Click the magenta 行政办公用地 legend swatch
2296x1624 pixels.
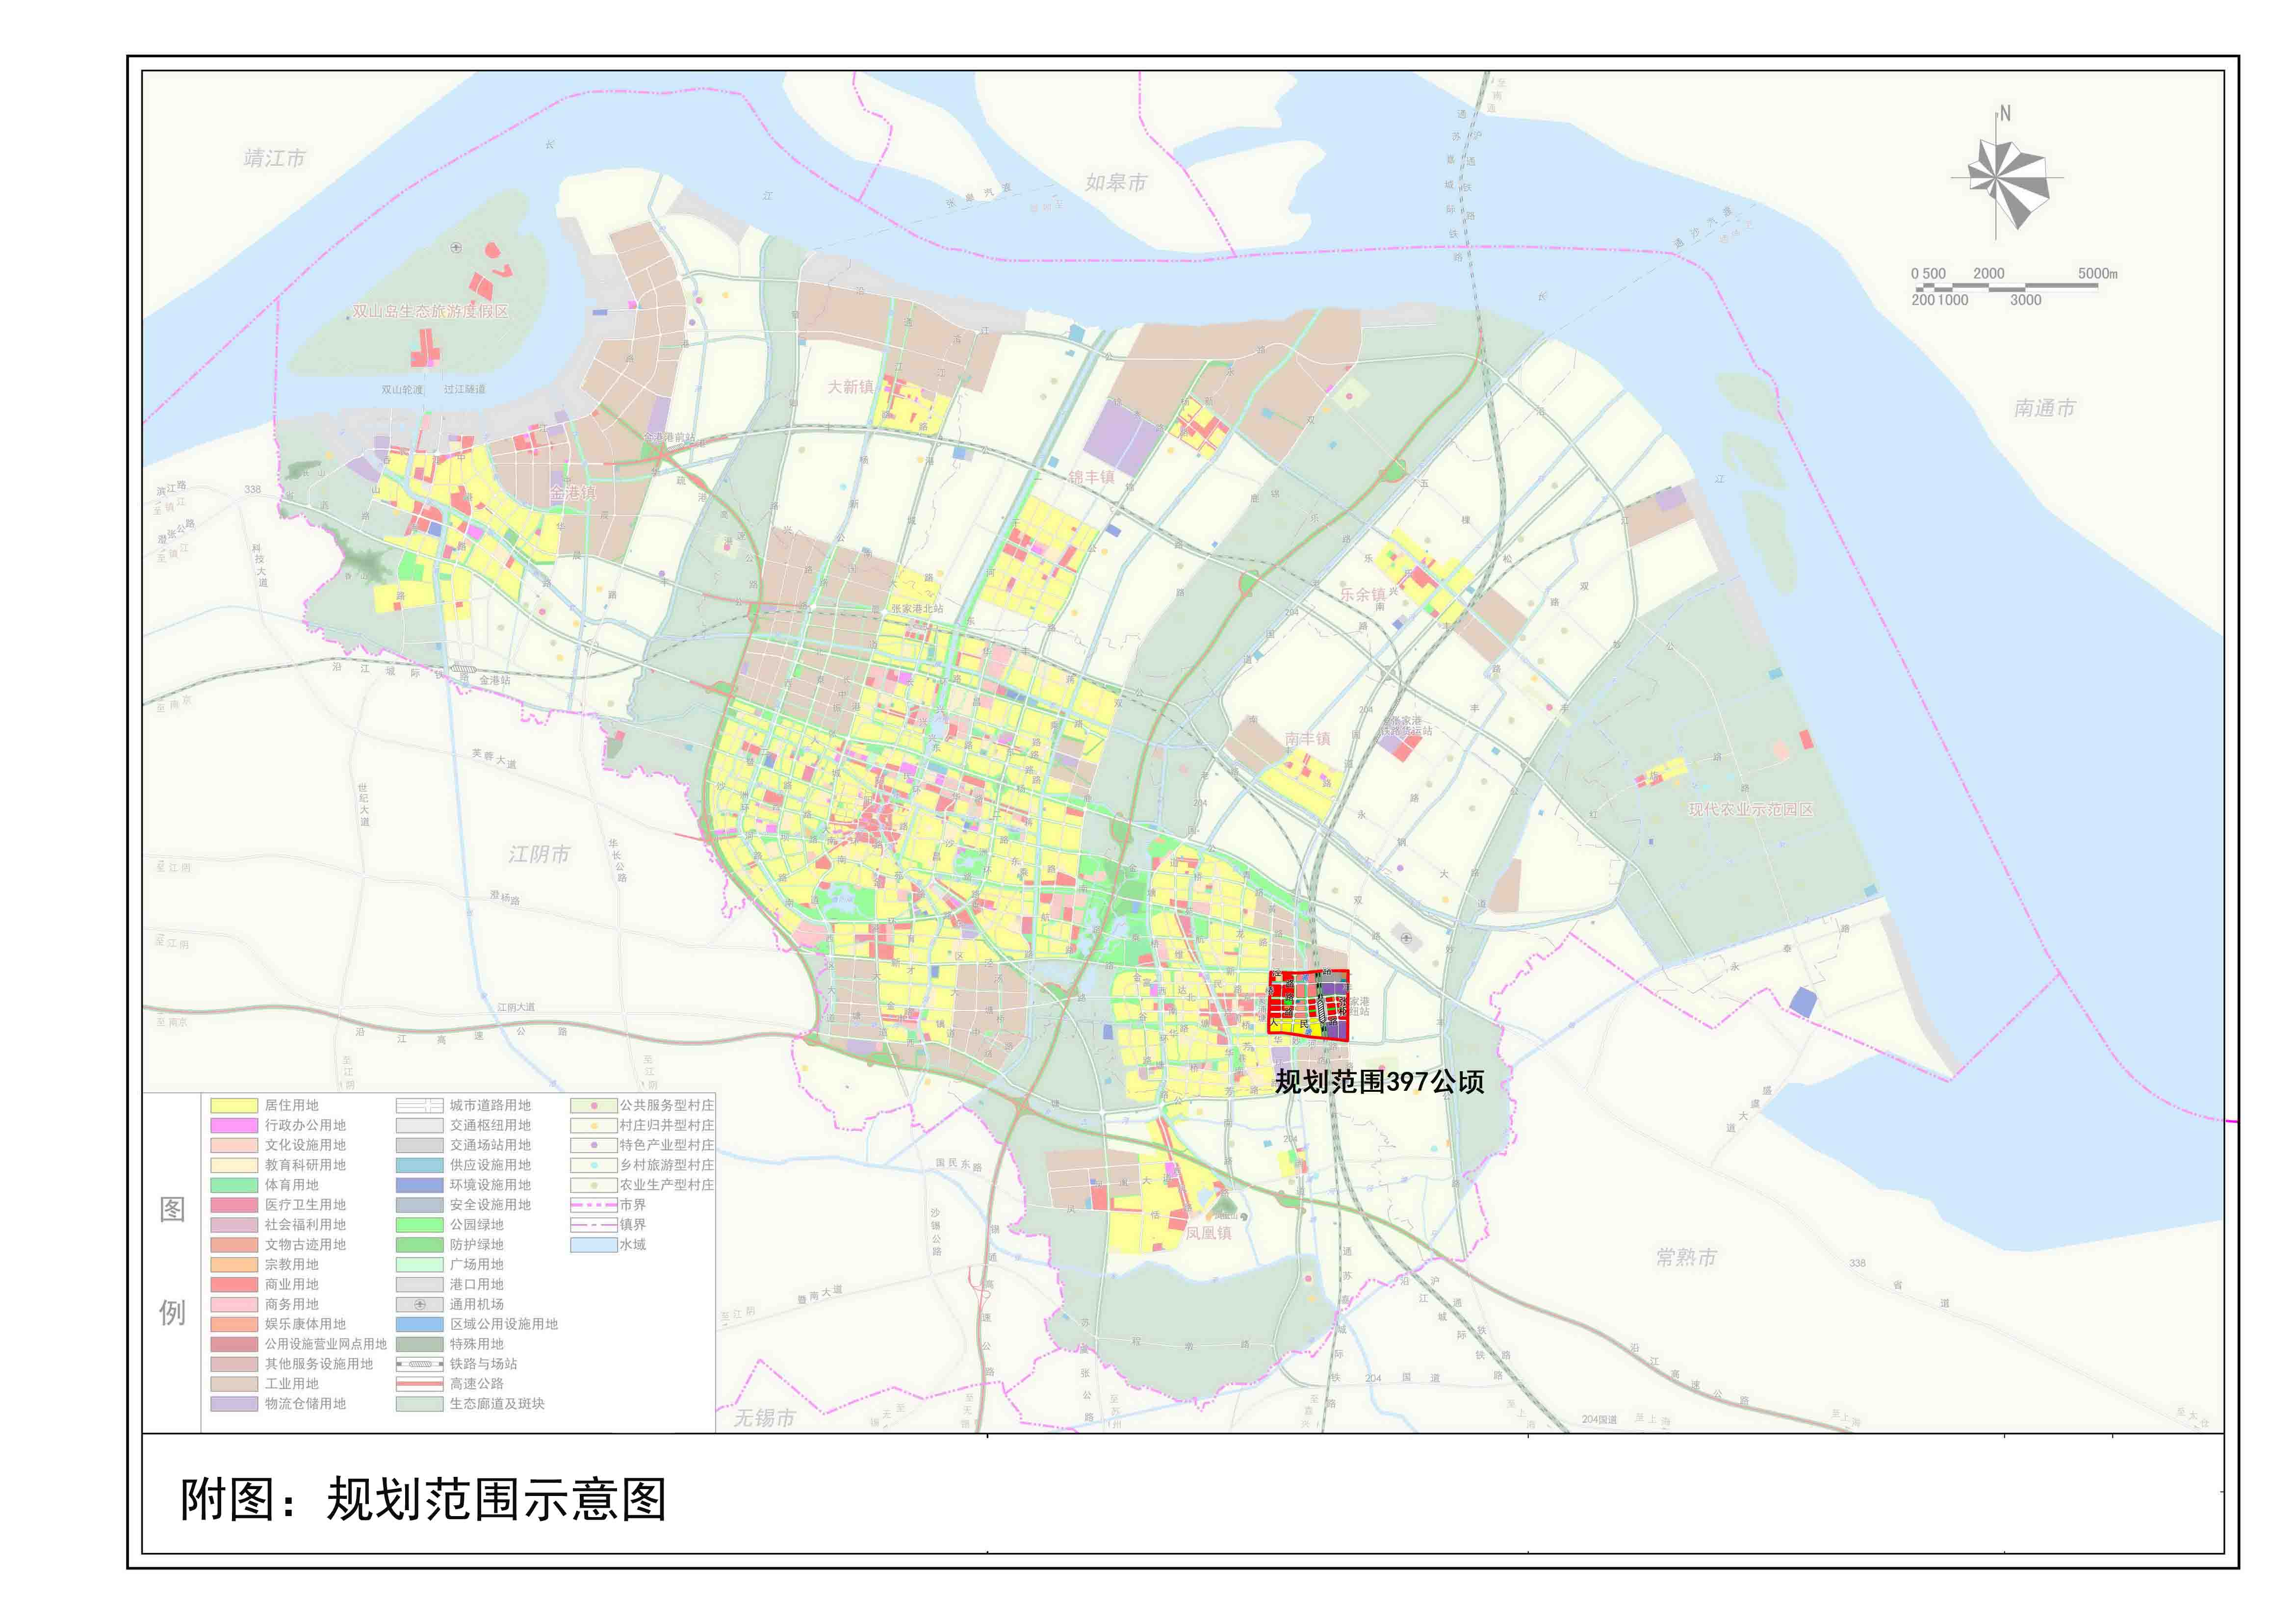234,1126
